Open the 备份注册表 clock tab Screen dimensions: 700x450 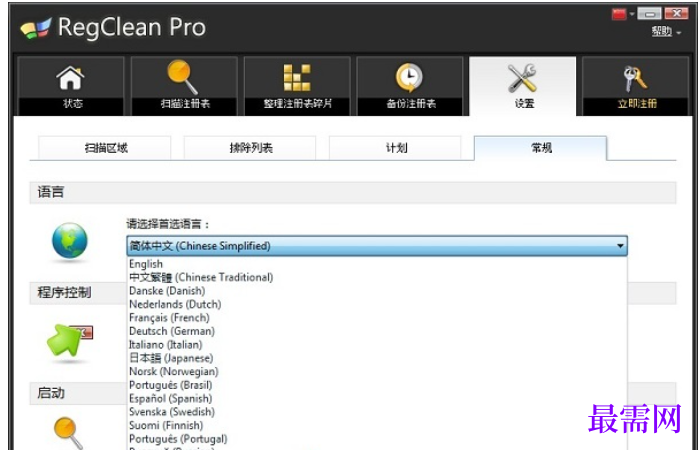pyautogui.click(x=410, y=86)
